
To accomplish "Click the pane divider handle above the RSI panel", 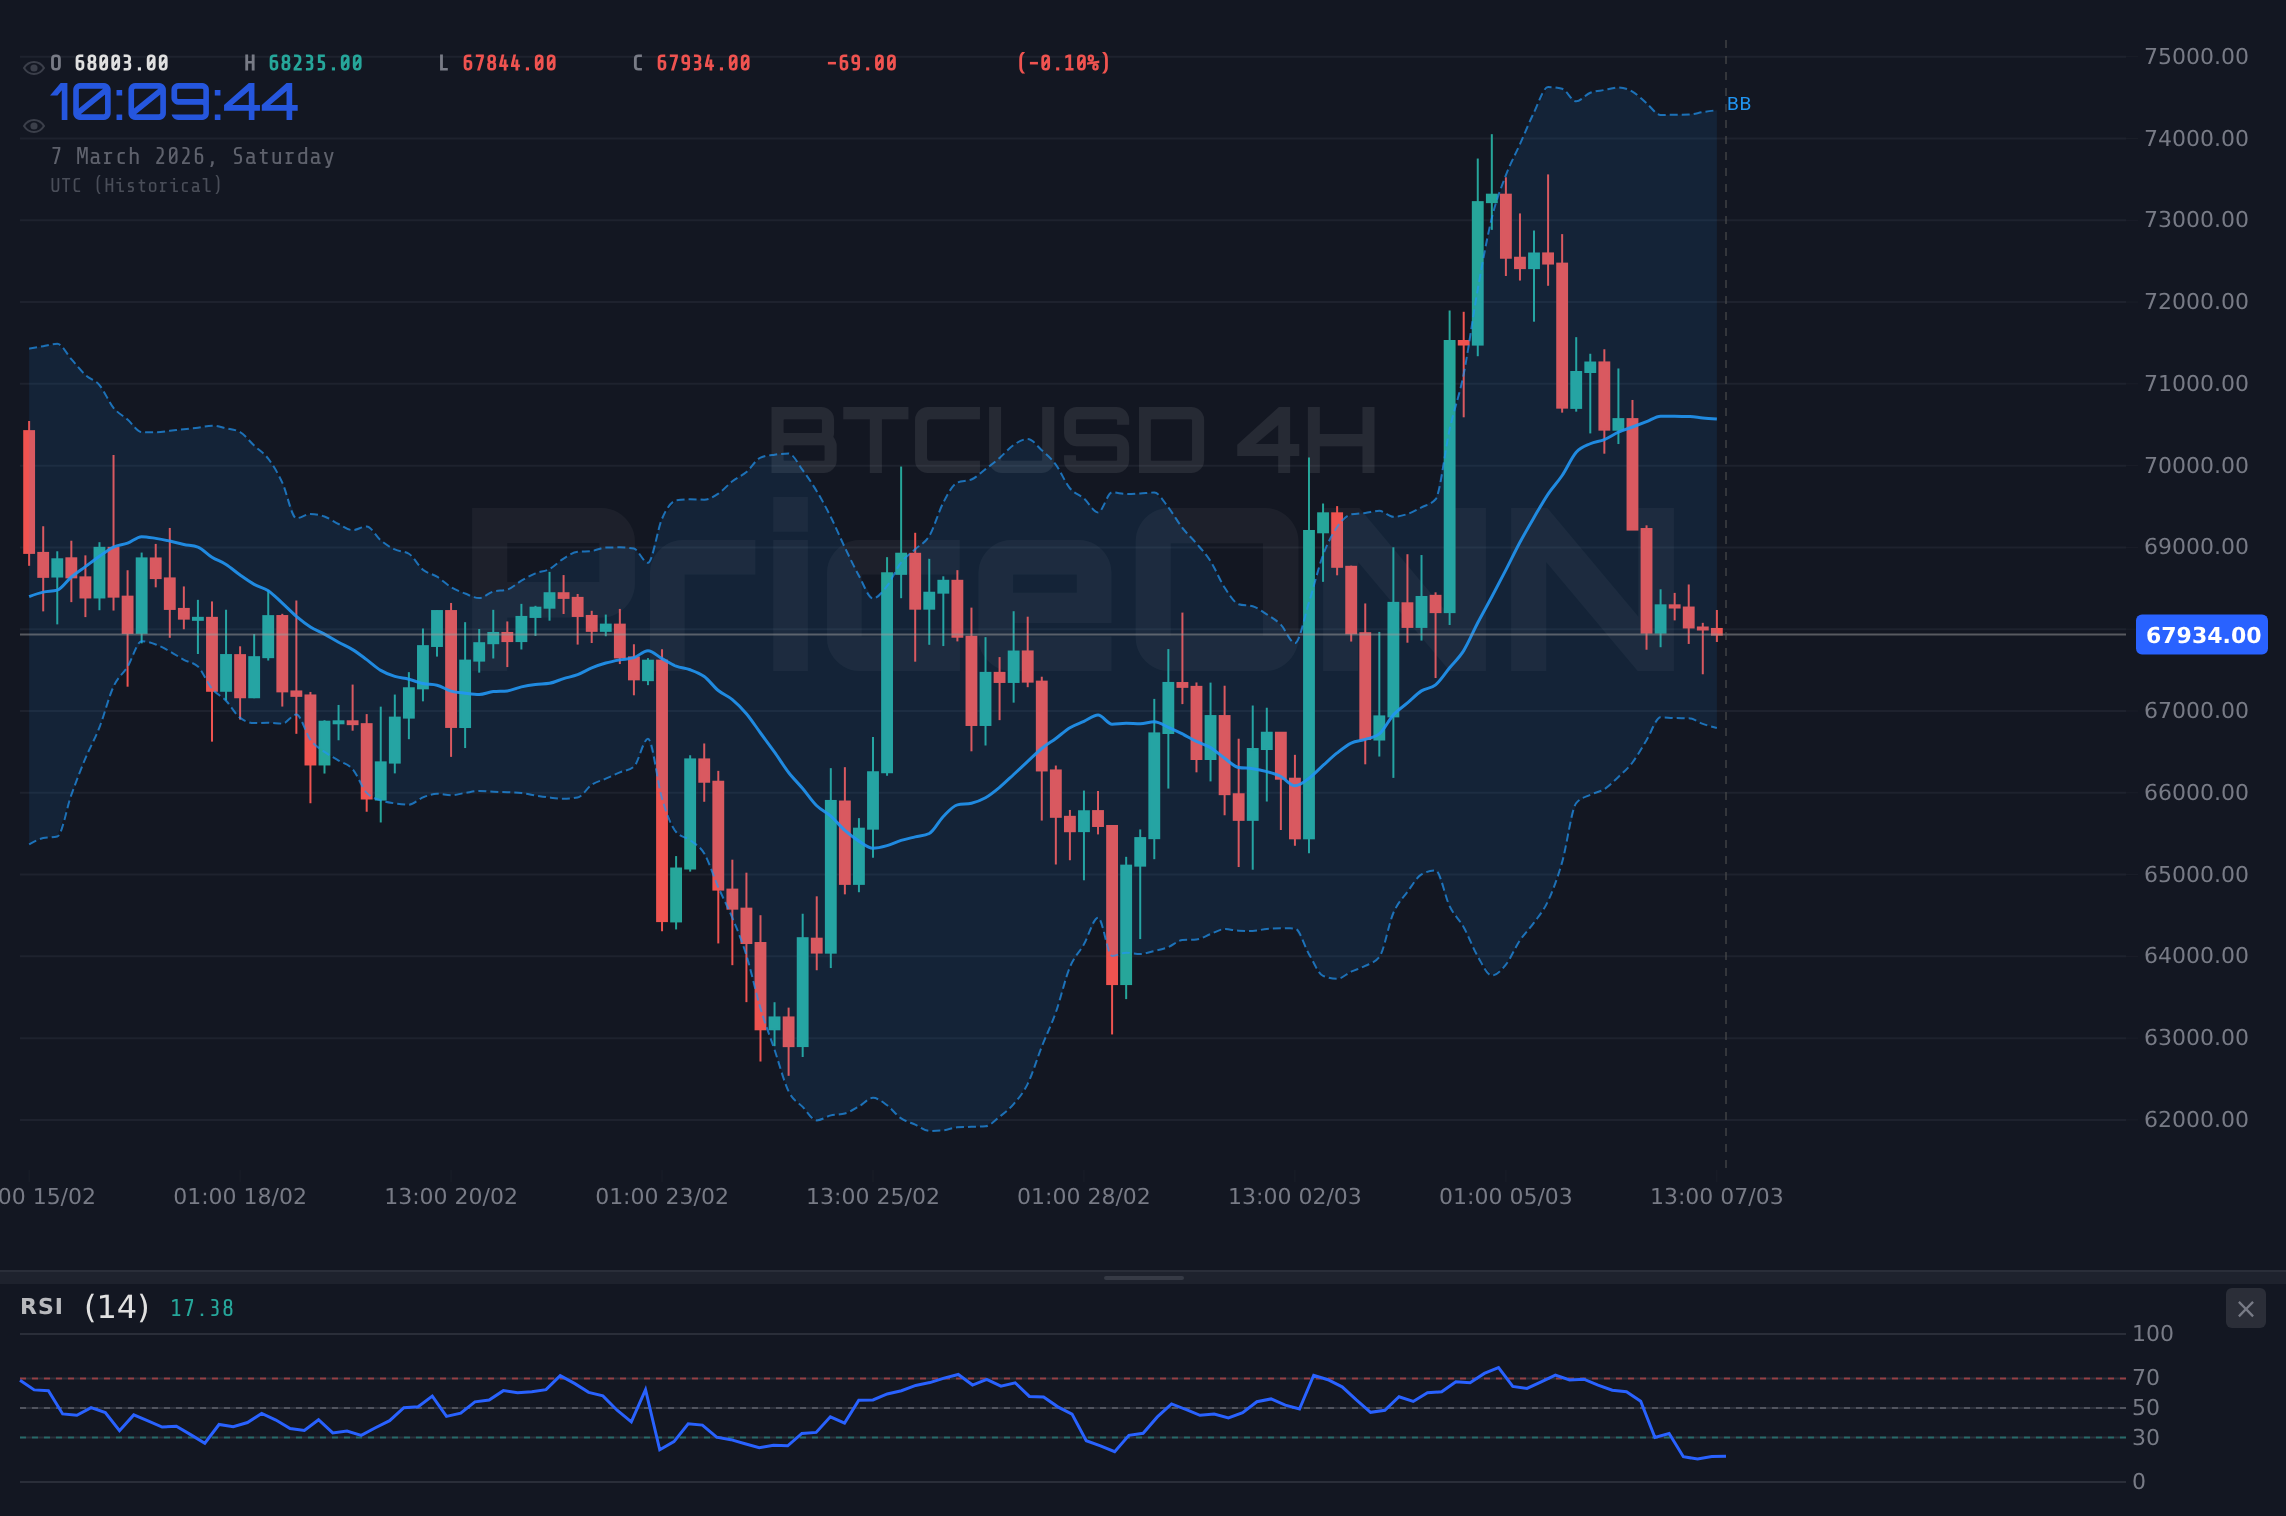I will pyautogui.click(x=1143, y=1277).
